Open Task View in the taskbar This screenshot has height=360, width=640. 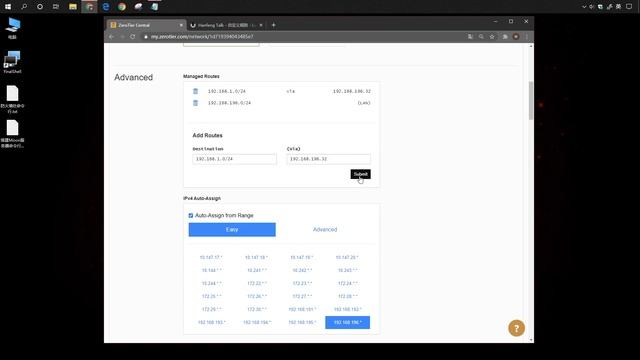pyautogui.click(x=56, y=7)
